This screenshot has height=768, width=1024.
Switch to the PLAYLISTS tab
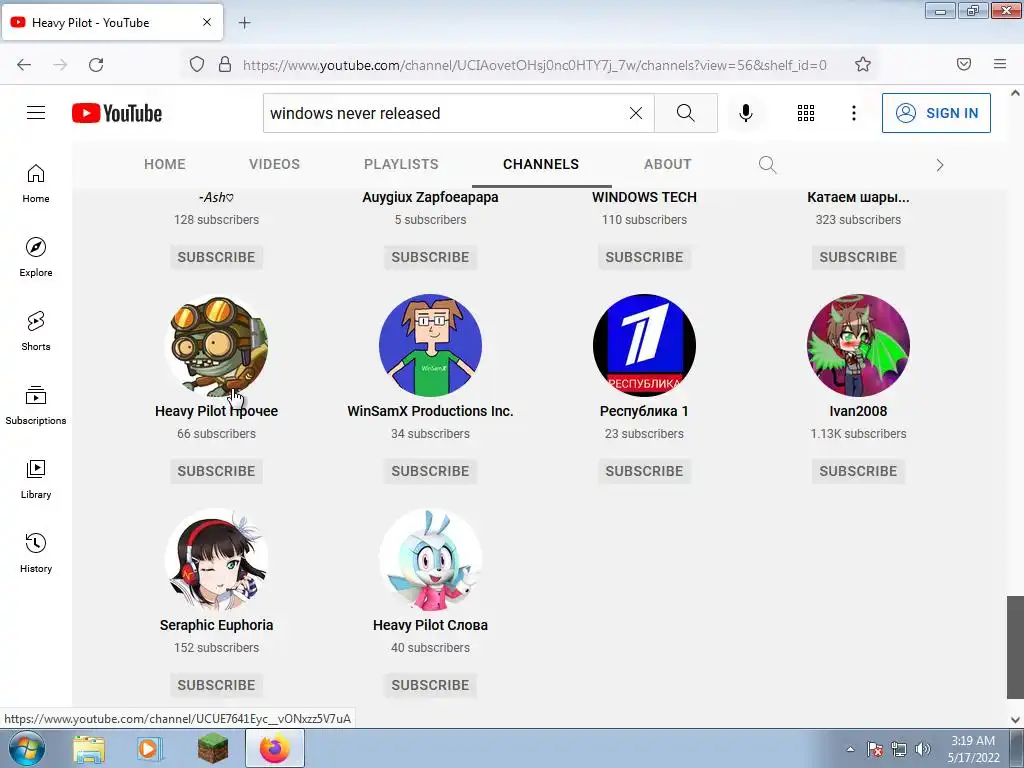tap(401, 165)
